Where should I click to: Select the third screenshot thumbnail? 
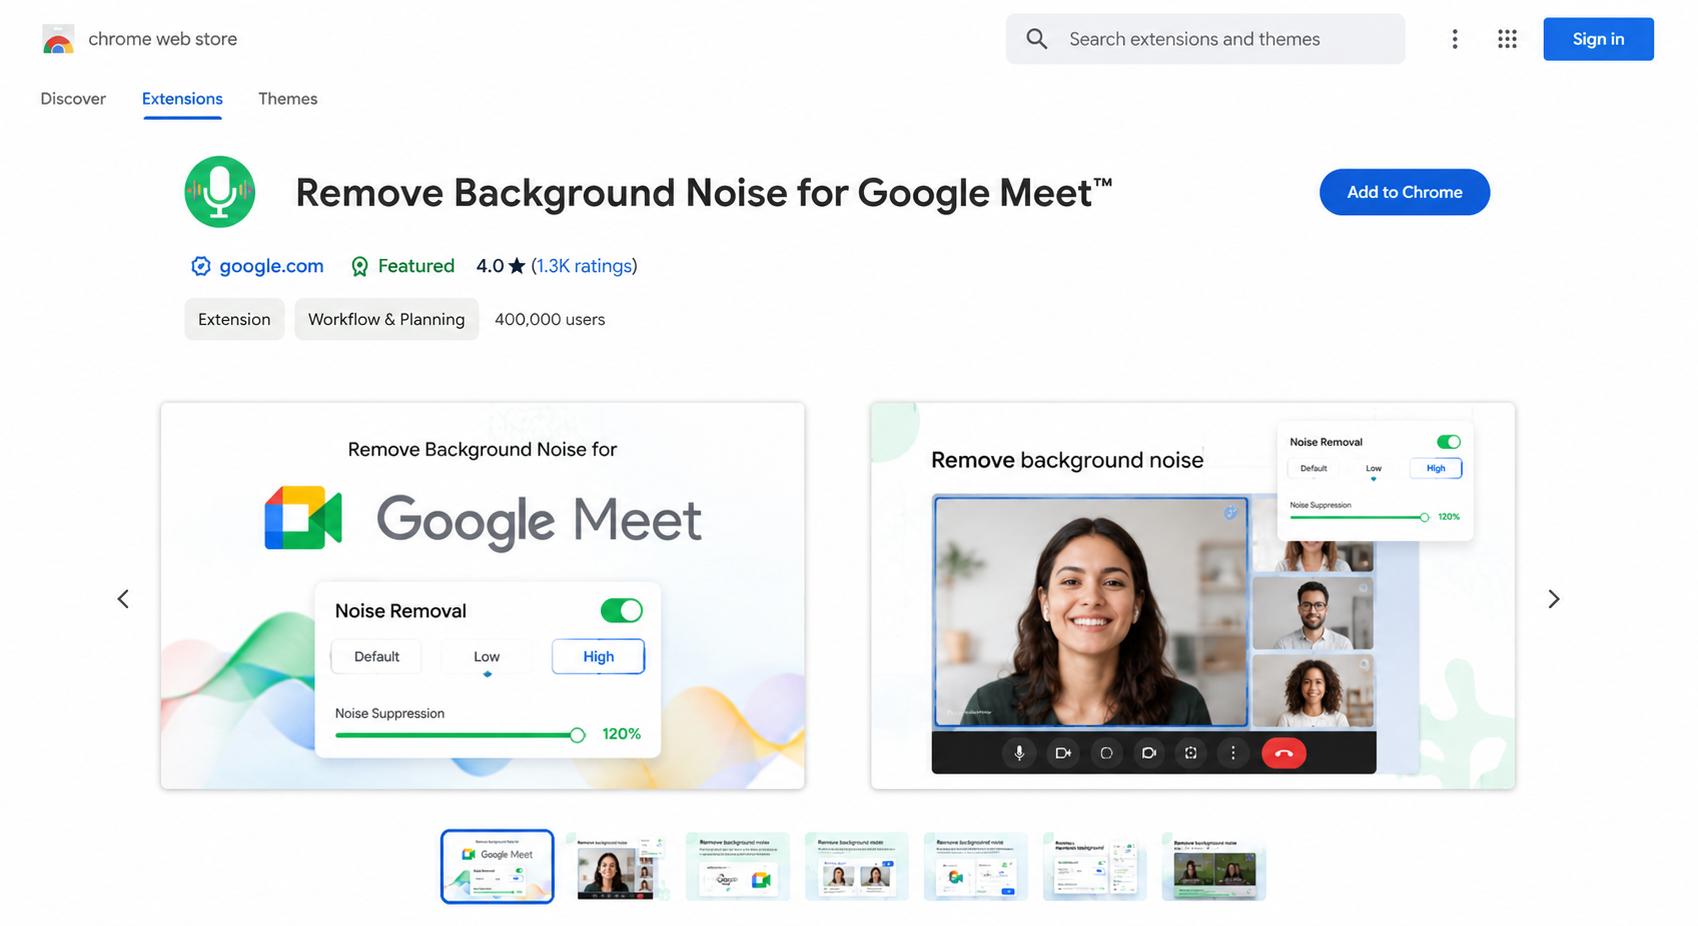[x=737, y=867]
